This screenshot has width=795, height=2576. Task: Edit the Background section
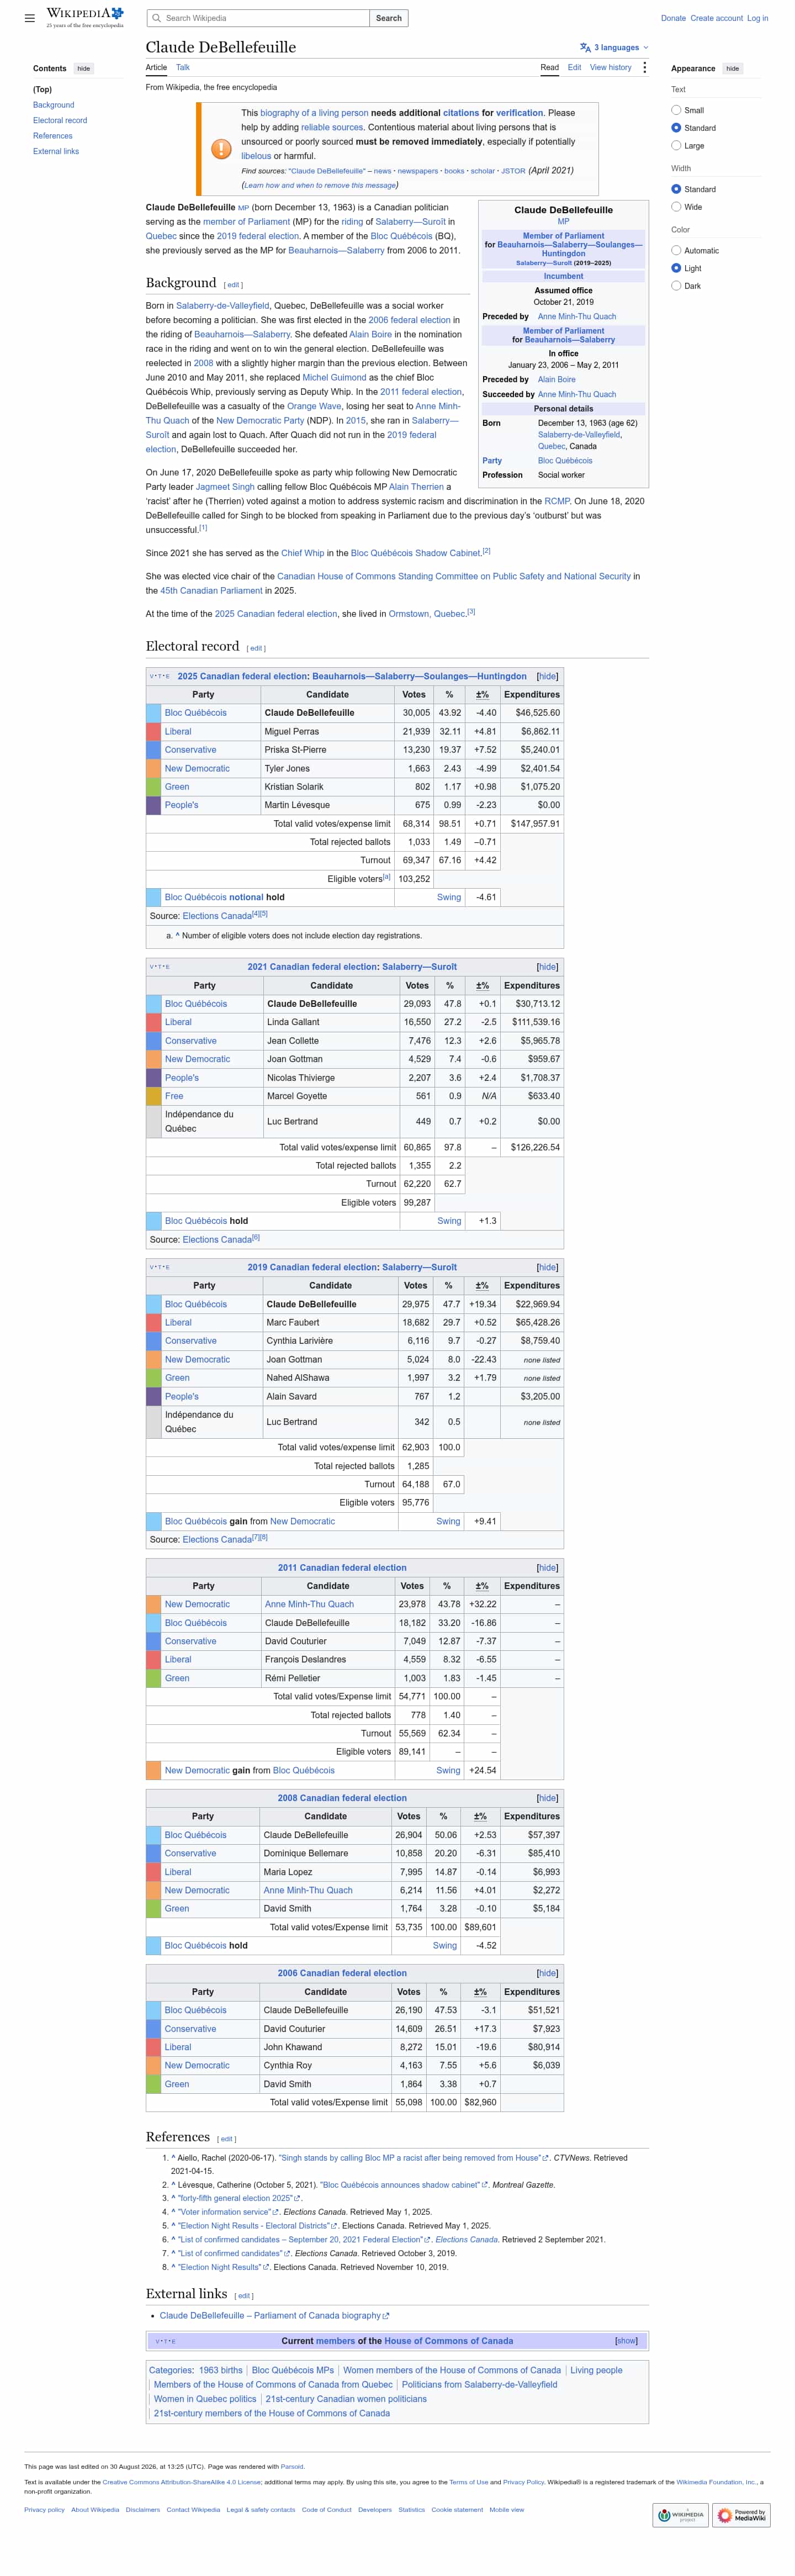pyautogui.click(x=233, y=285)
